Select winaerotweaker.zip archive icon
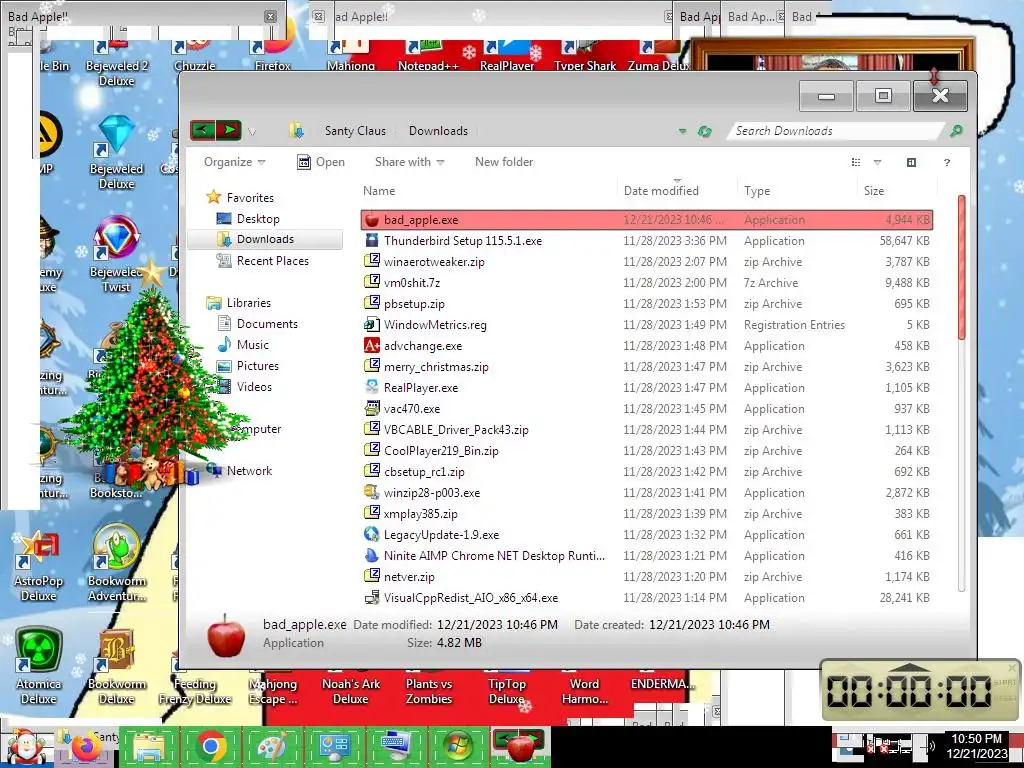Image resolution: width=1024 pixels, height=768 pixels. click(372, 261)
